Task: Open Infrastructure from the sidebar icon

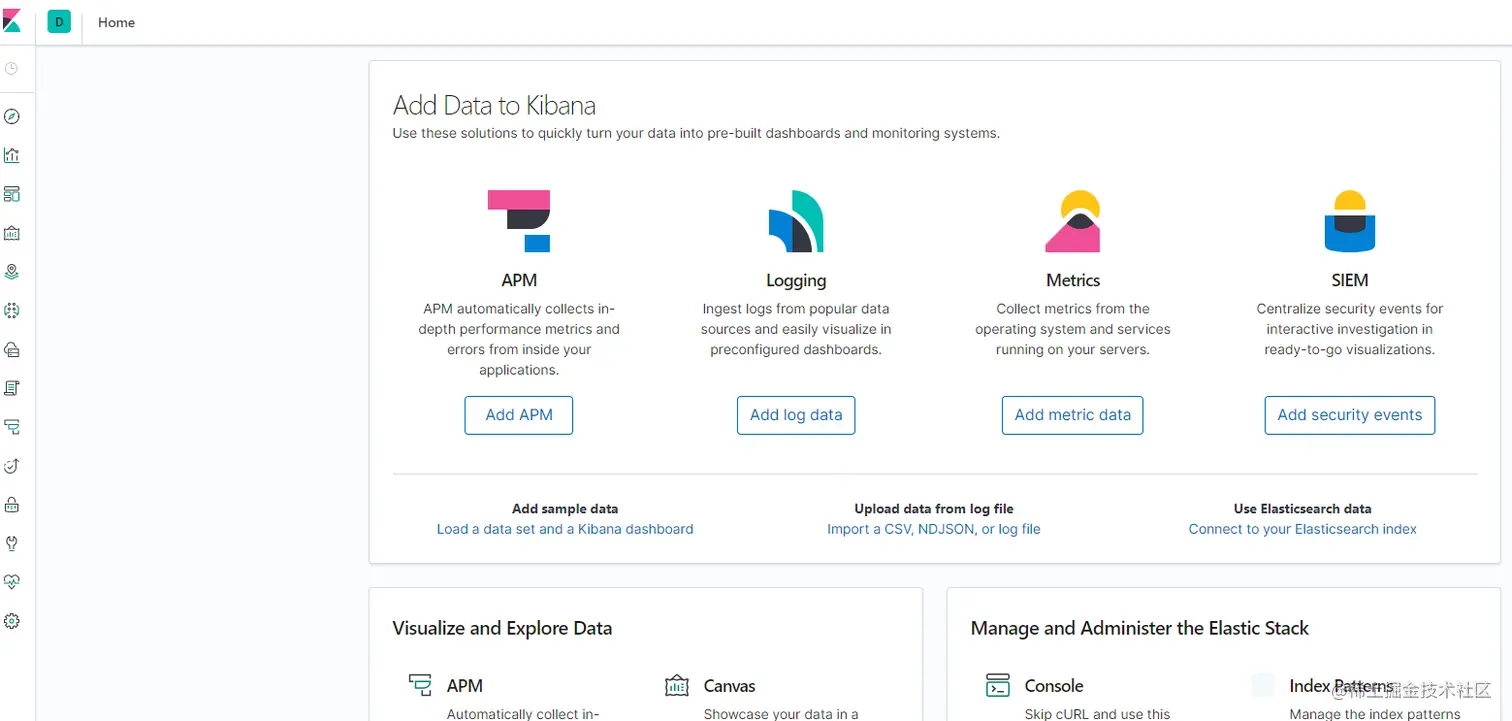Action: (12, 349)
